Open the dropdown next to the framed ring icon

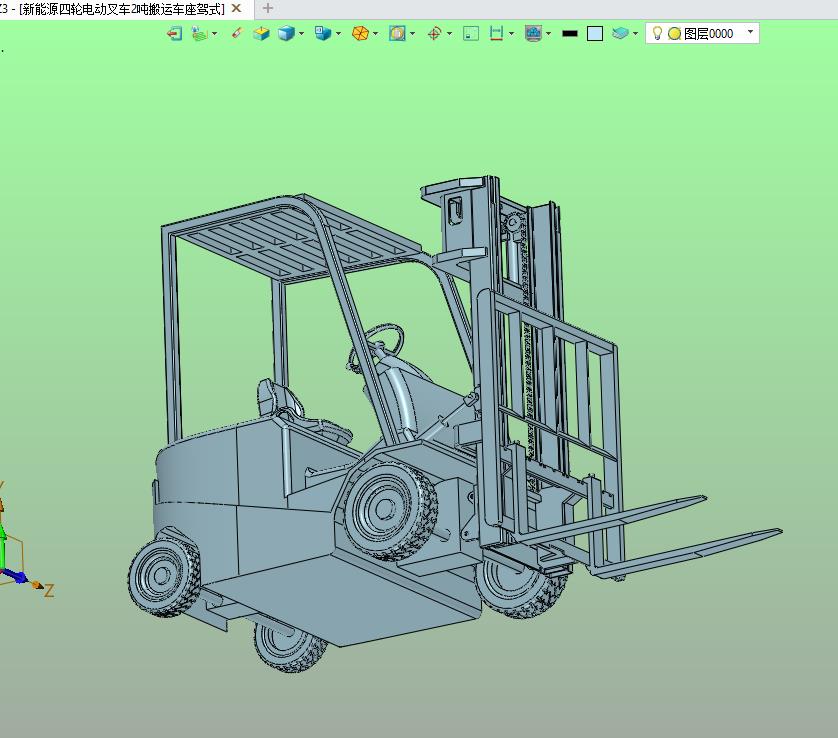click(413, 34)
